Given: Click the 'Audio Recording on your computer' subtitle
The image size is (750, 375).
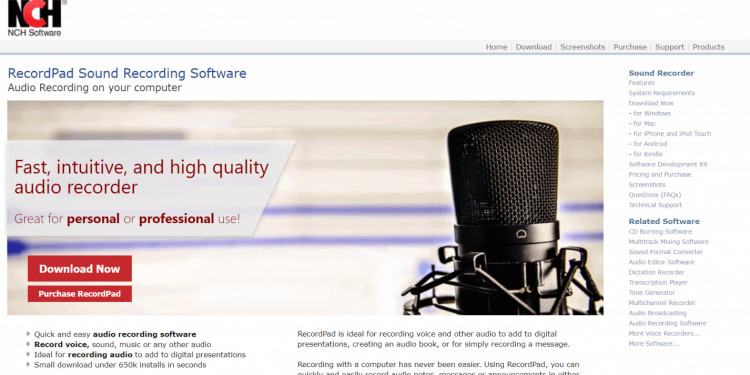Looking at the screenshot, I should (x=95, y=88).
